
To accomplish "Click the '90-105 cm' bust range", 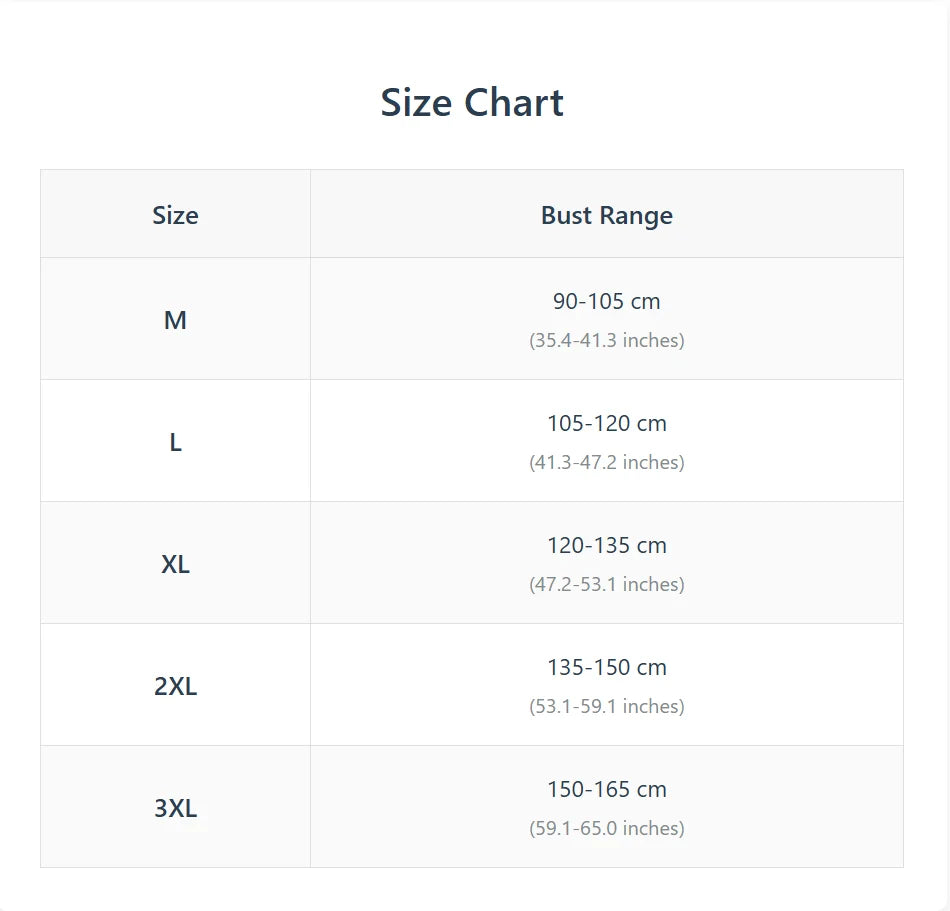I will pos(607,301).
